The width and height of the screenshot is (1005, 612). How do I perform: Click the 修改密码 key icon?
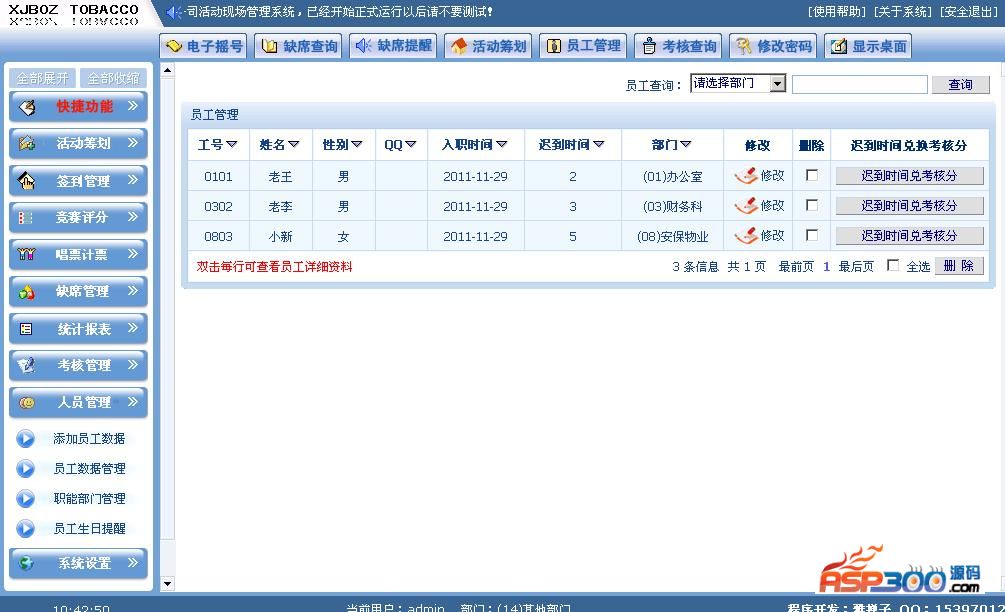point(743,46)
